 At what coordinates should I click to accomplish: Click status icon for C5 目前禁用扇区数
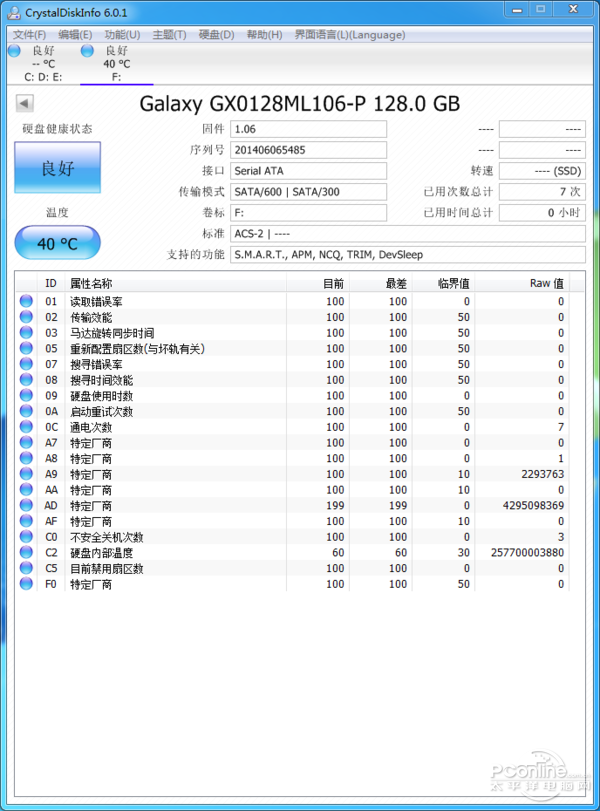(26, 568)
